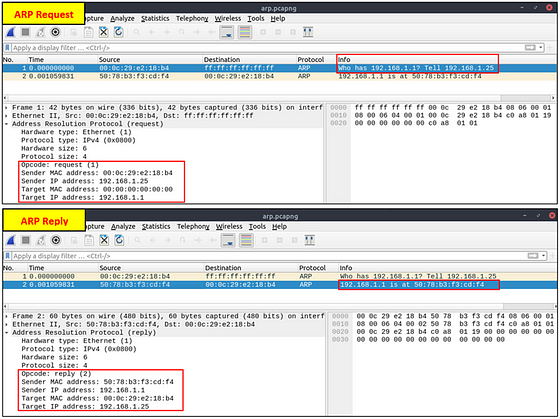Collapse Address Resolution Protocol (request) tree
Viewport: 560px width, 419px height.
(6, 124)
